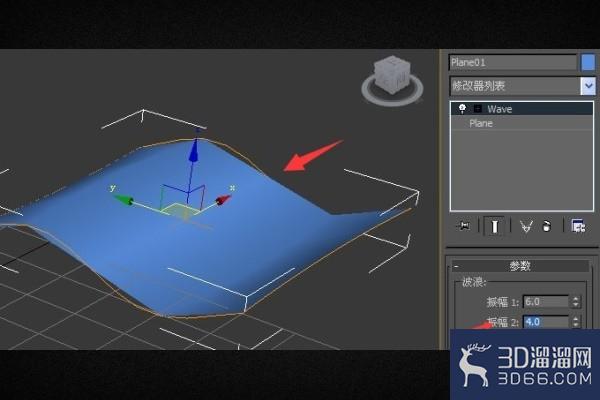Click the green Y-axis gizmo arrow
The height and width of the screenshot is (400, 600).
tap(124, 199)
